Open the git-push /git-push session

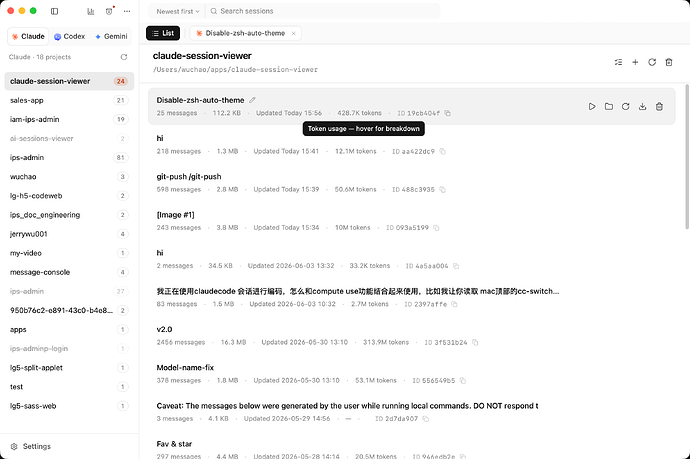click(411, 183)
